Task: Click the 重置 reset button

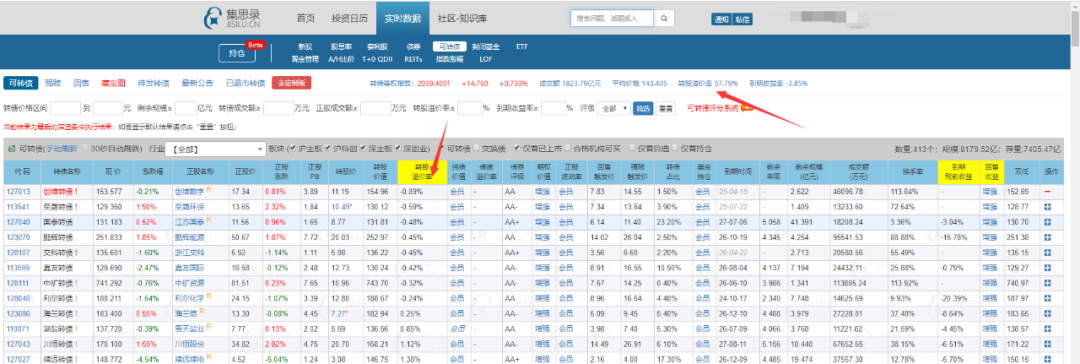Action: [x=665, y=108]
